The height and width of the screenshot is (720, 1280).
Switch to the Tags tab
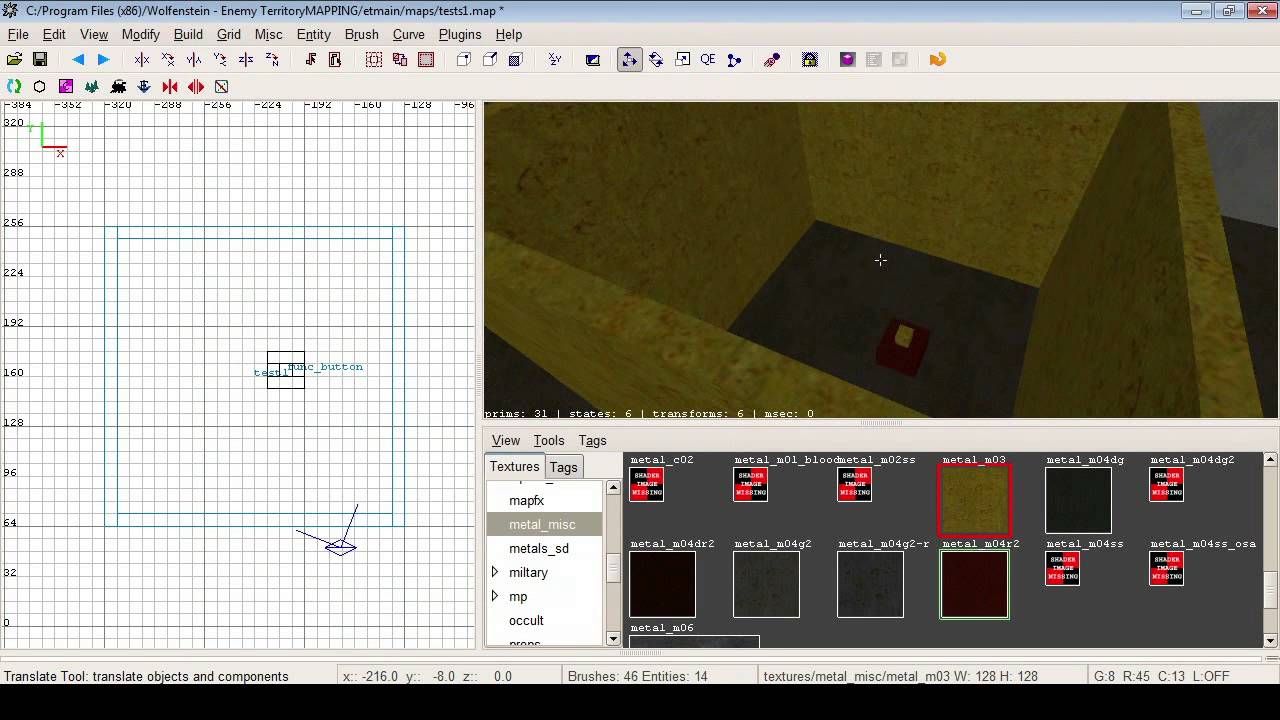(x=563, y=467)
